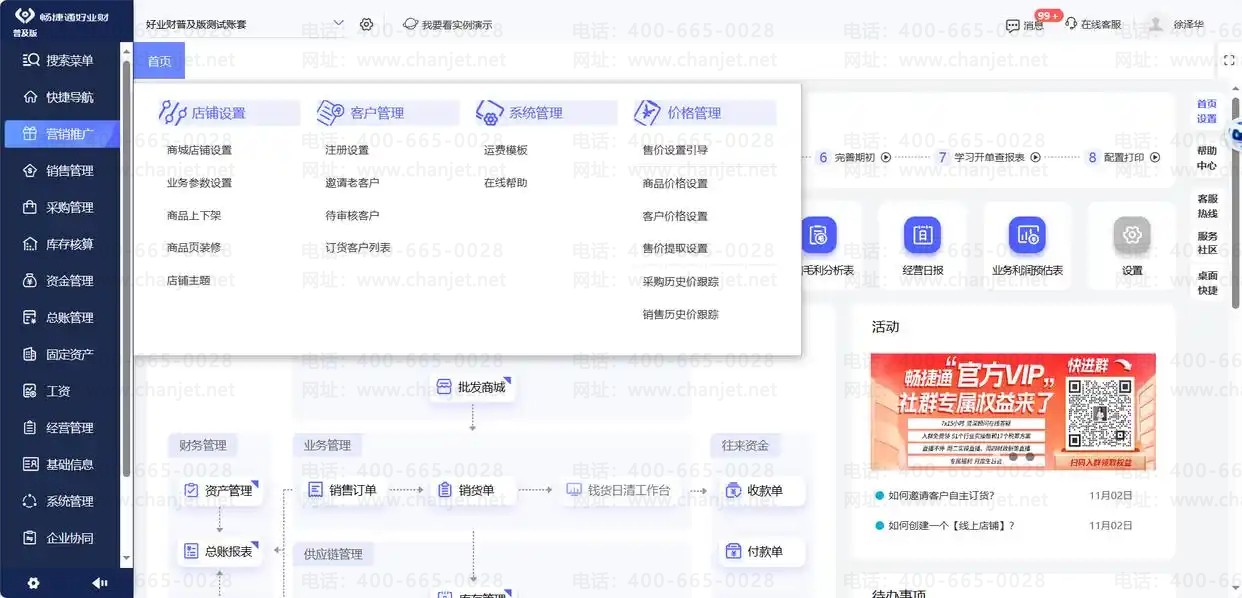This screenshot has height=598, width=1242.
Task: Click the 在线客服 headset icon
Action: click(x=1071, y=24)
